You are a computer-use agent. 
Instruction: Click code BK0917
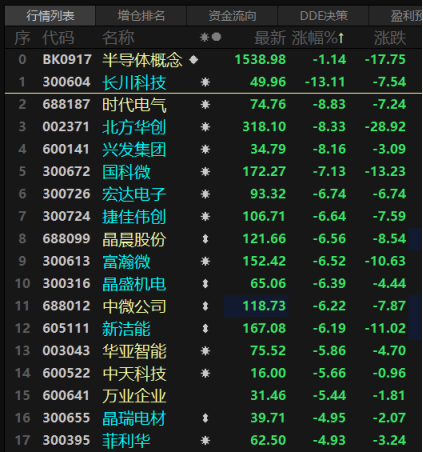tap(67, 60)
